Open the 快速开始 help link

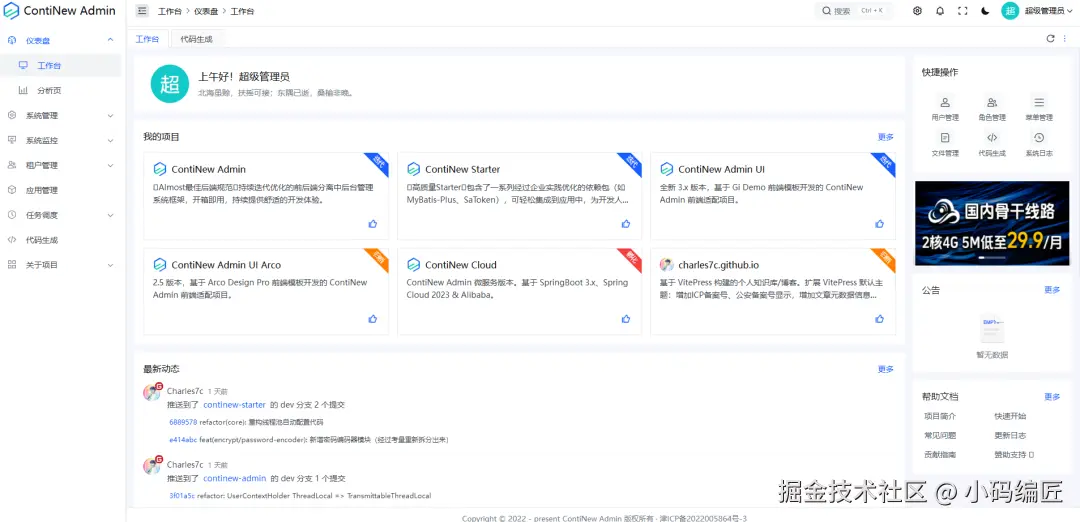tap(1010, 416)
